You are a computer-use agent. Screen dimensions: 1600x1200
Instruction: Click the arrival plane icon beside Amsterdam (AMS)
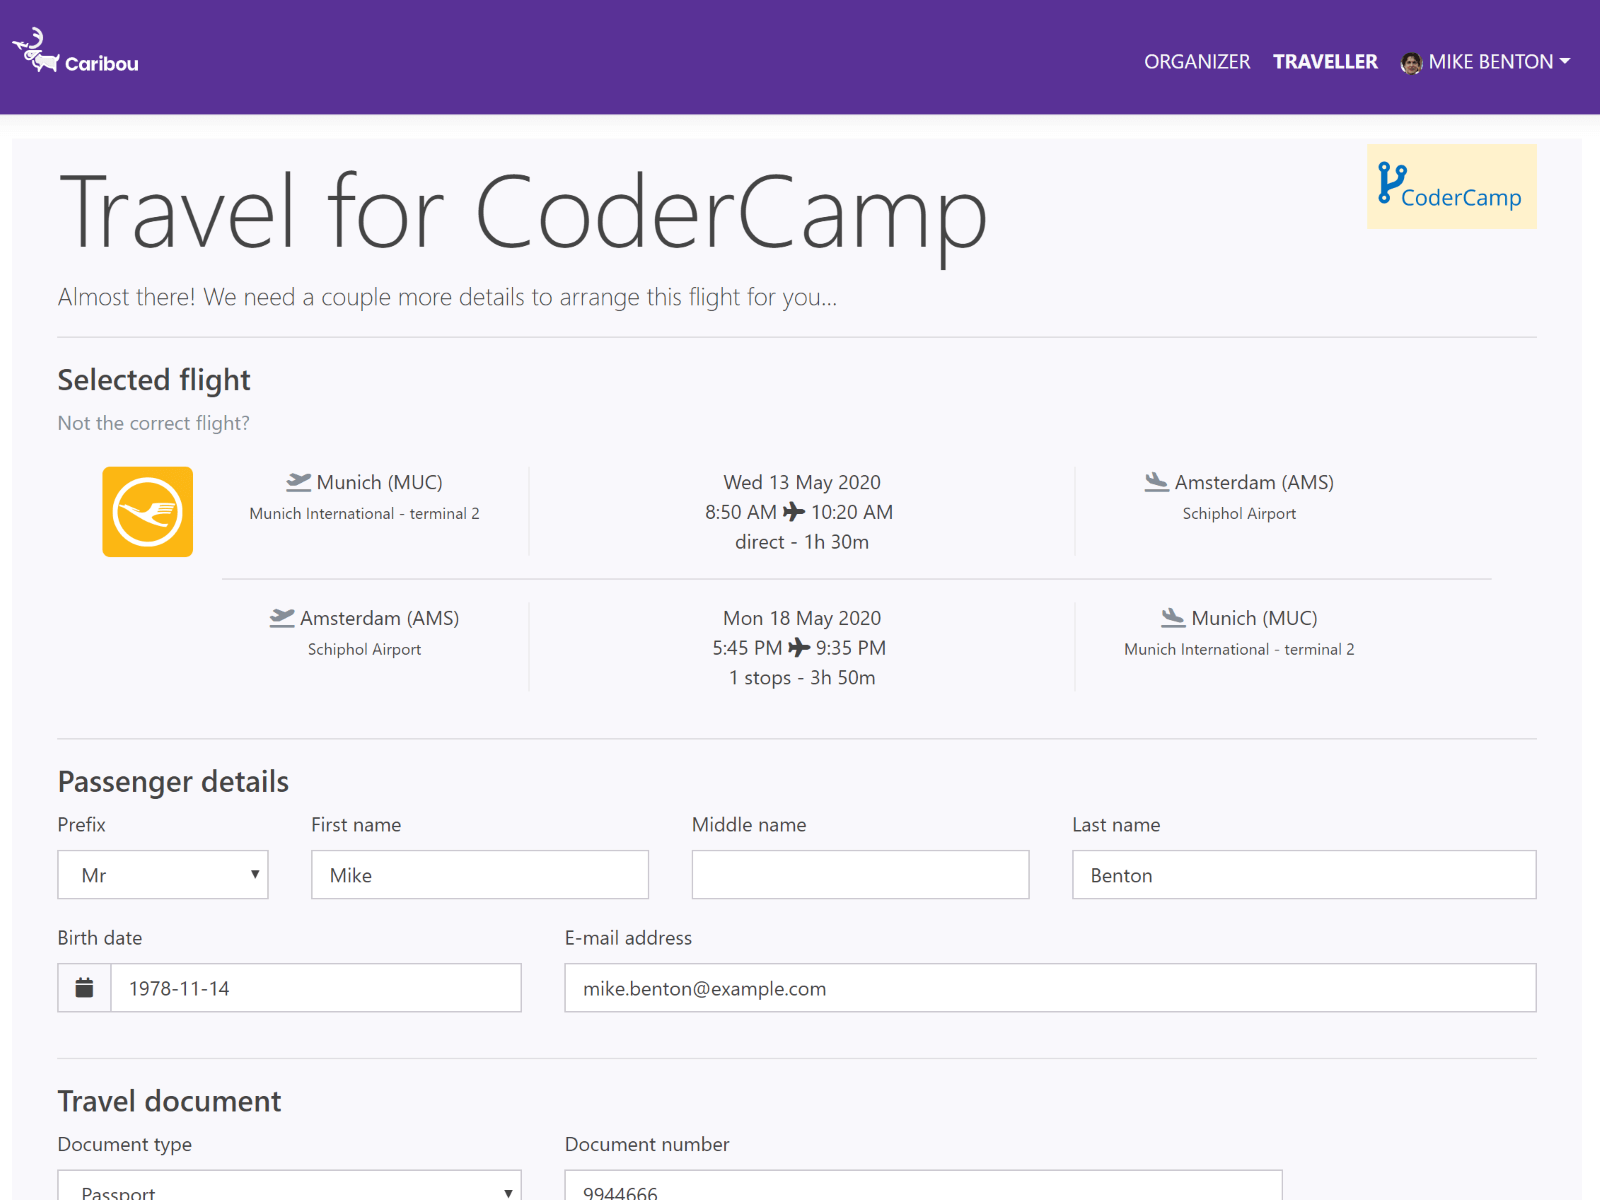pos(1157,481)
